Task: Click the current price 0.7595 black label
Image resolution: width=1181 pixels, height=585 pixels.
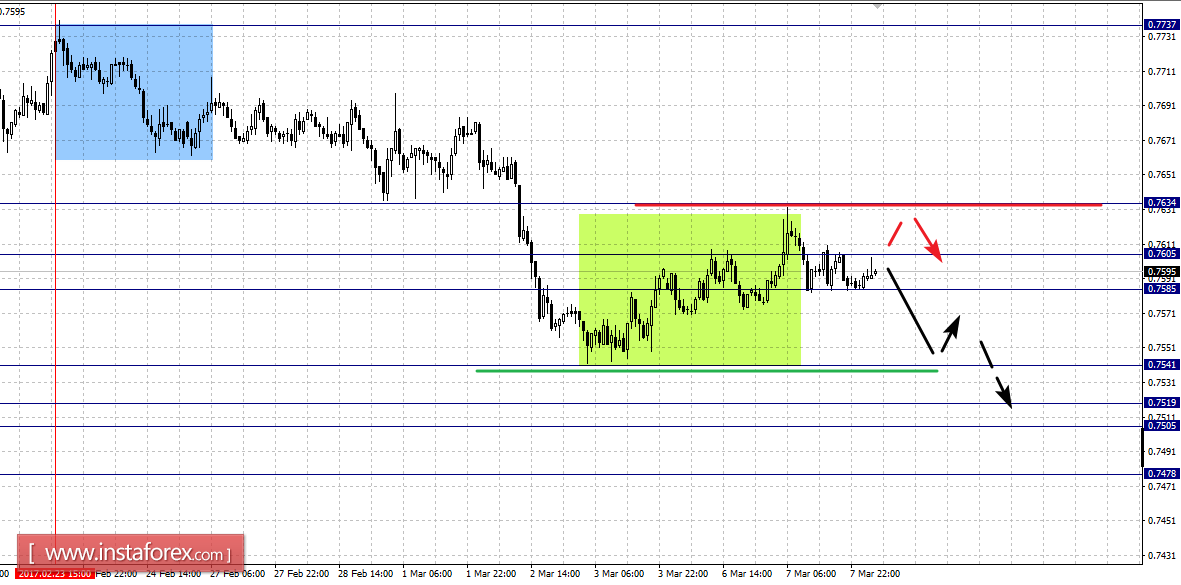Action: (x=1162, y=272)
